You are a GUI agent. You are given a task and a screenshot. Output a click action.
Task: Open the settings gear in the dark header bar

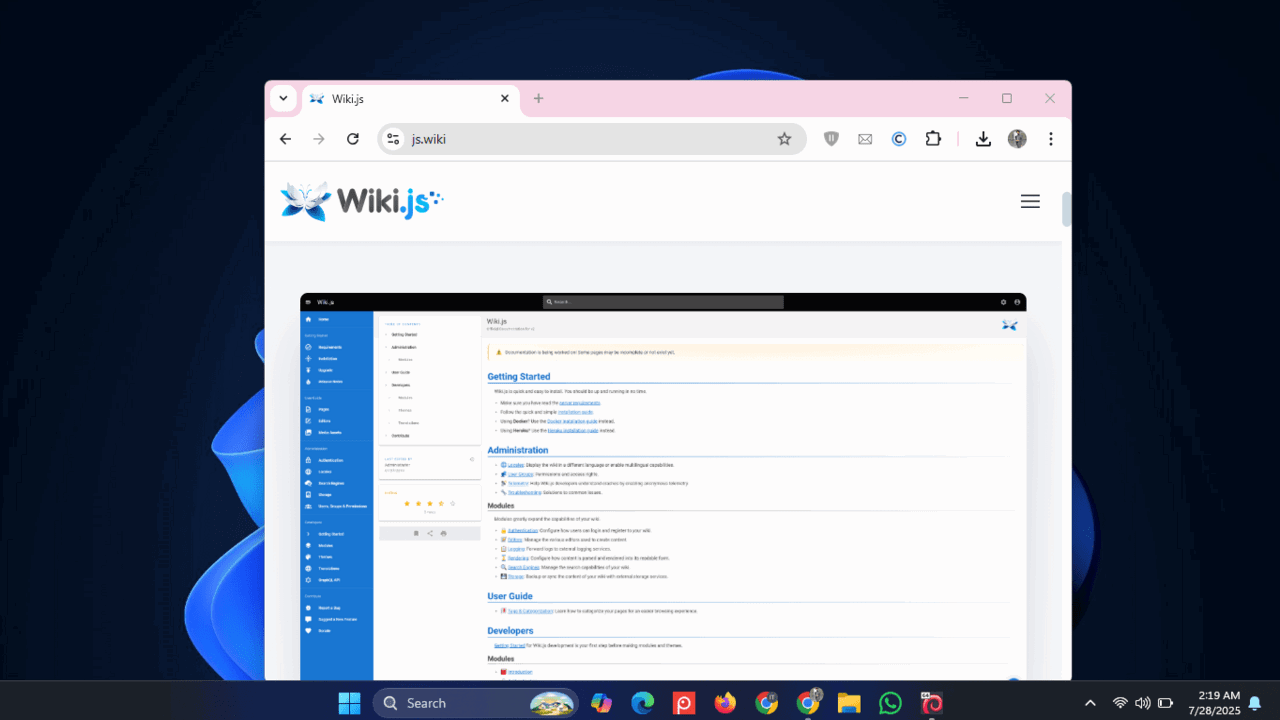tap(1003, 301)
